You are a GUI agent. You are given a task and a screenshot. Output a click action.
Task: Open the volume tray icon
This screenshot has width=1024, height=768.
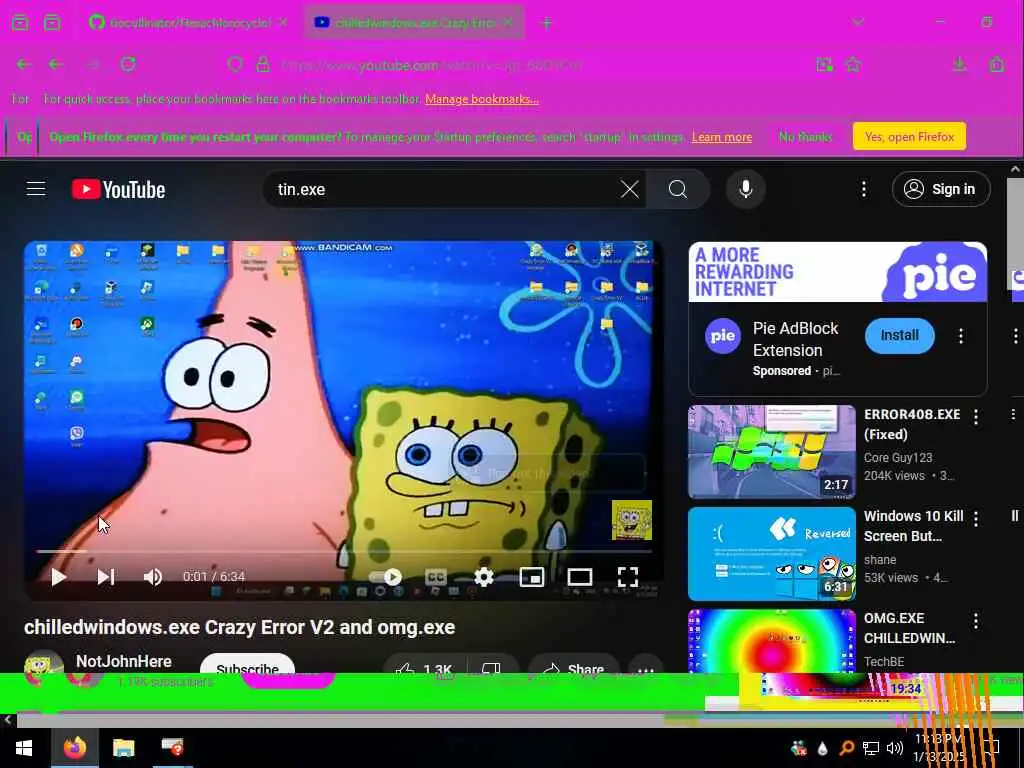tap(895, 748)
